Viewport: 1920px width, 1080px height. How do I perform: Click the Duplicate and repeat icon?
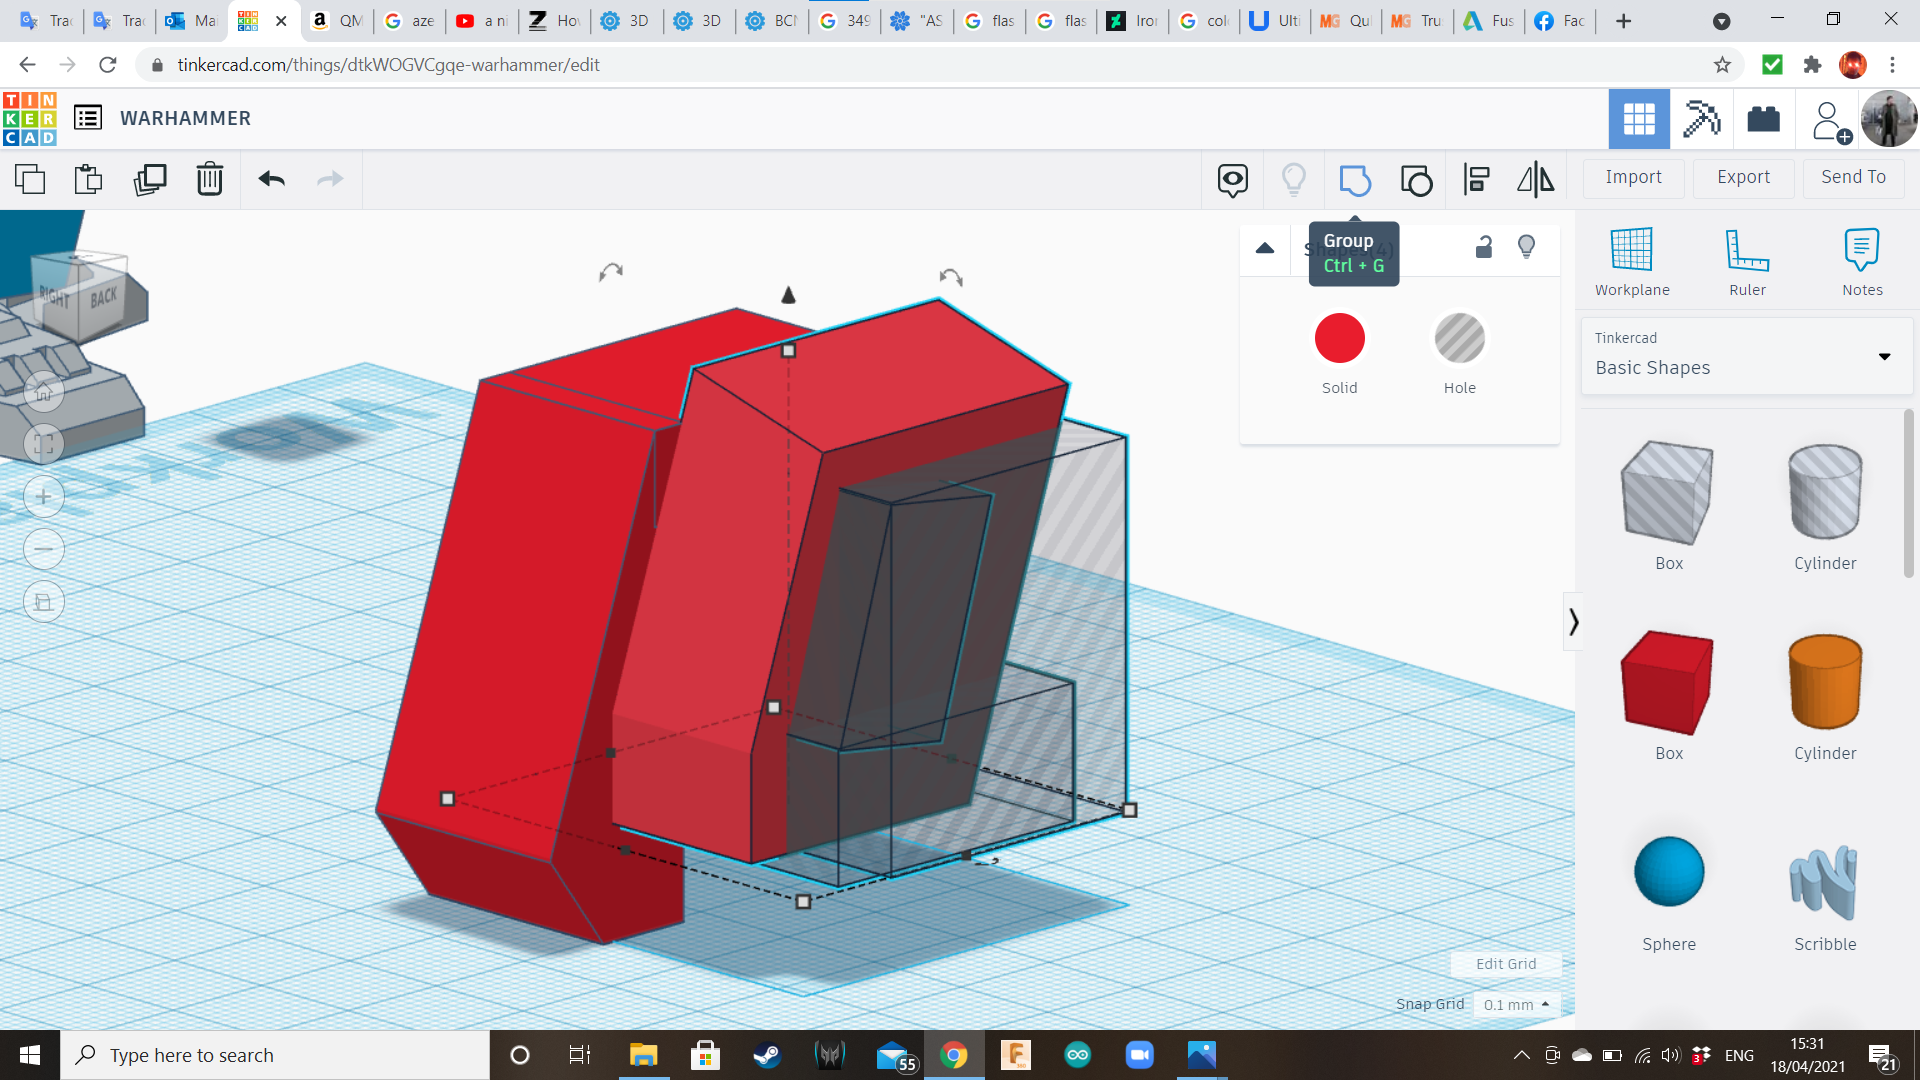150,180
